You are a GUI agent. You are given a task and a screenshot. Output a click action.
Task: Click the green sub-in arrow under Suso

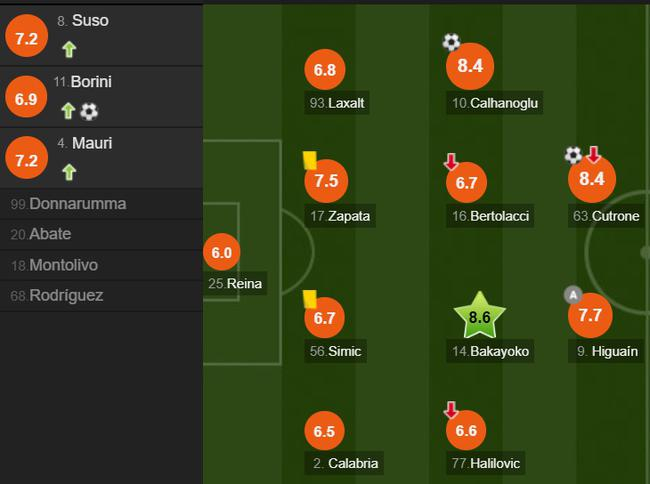(x=68, y=49)
